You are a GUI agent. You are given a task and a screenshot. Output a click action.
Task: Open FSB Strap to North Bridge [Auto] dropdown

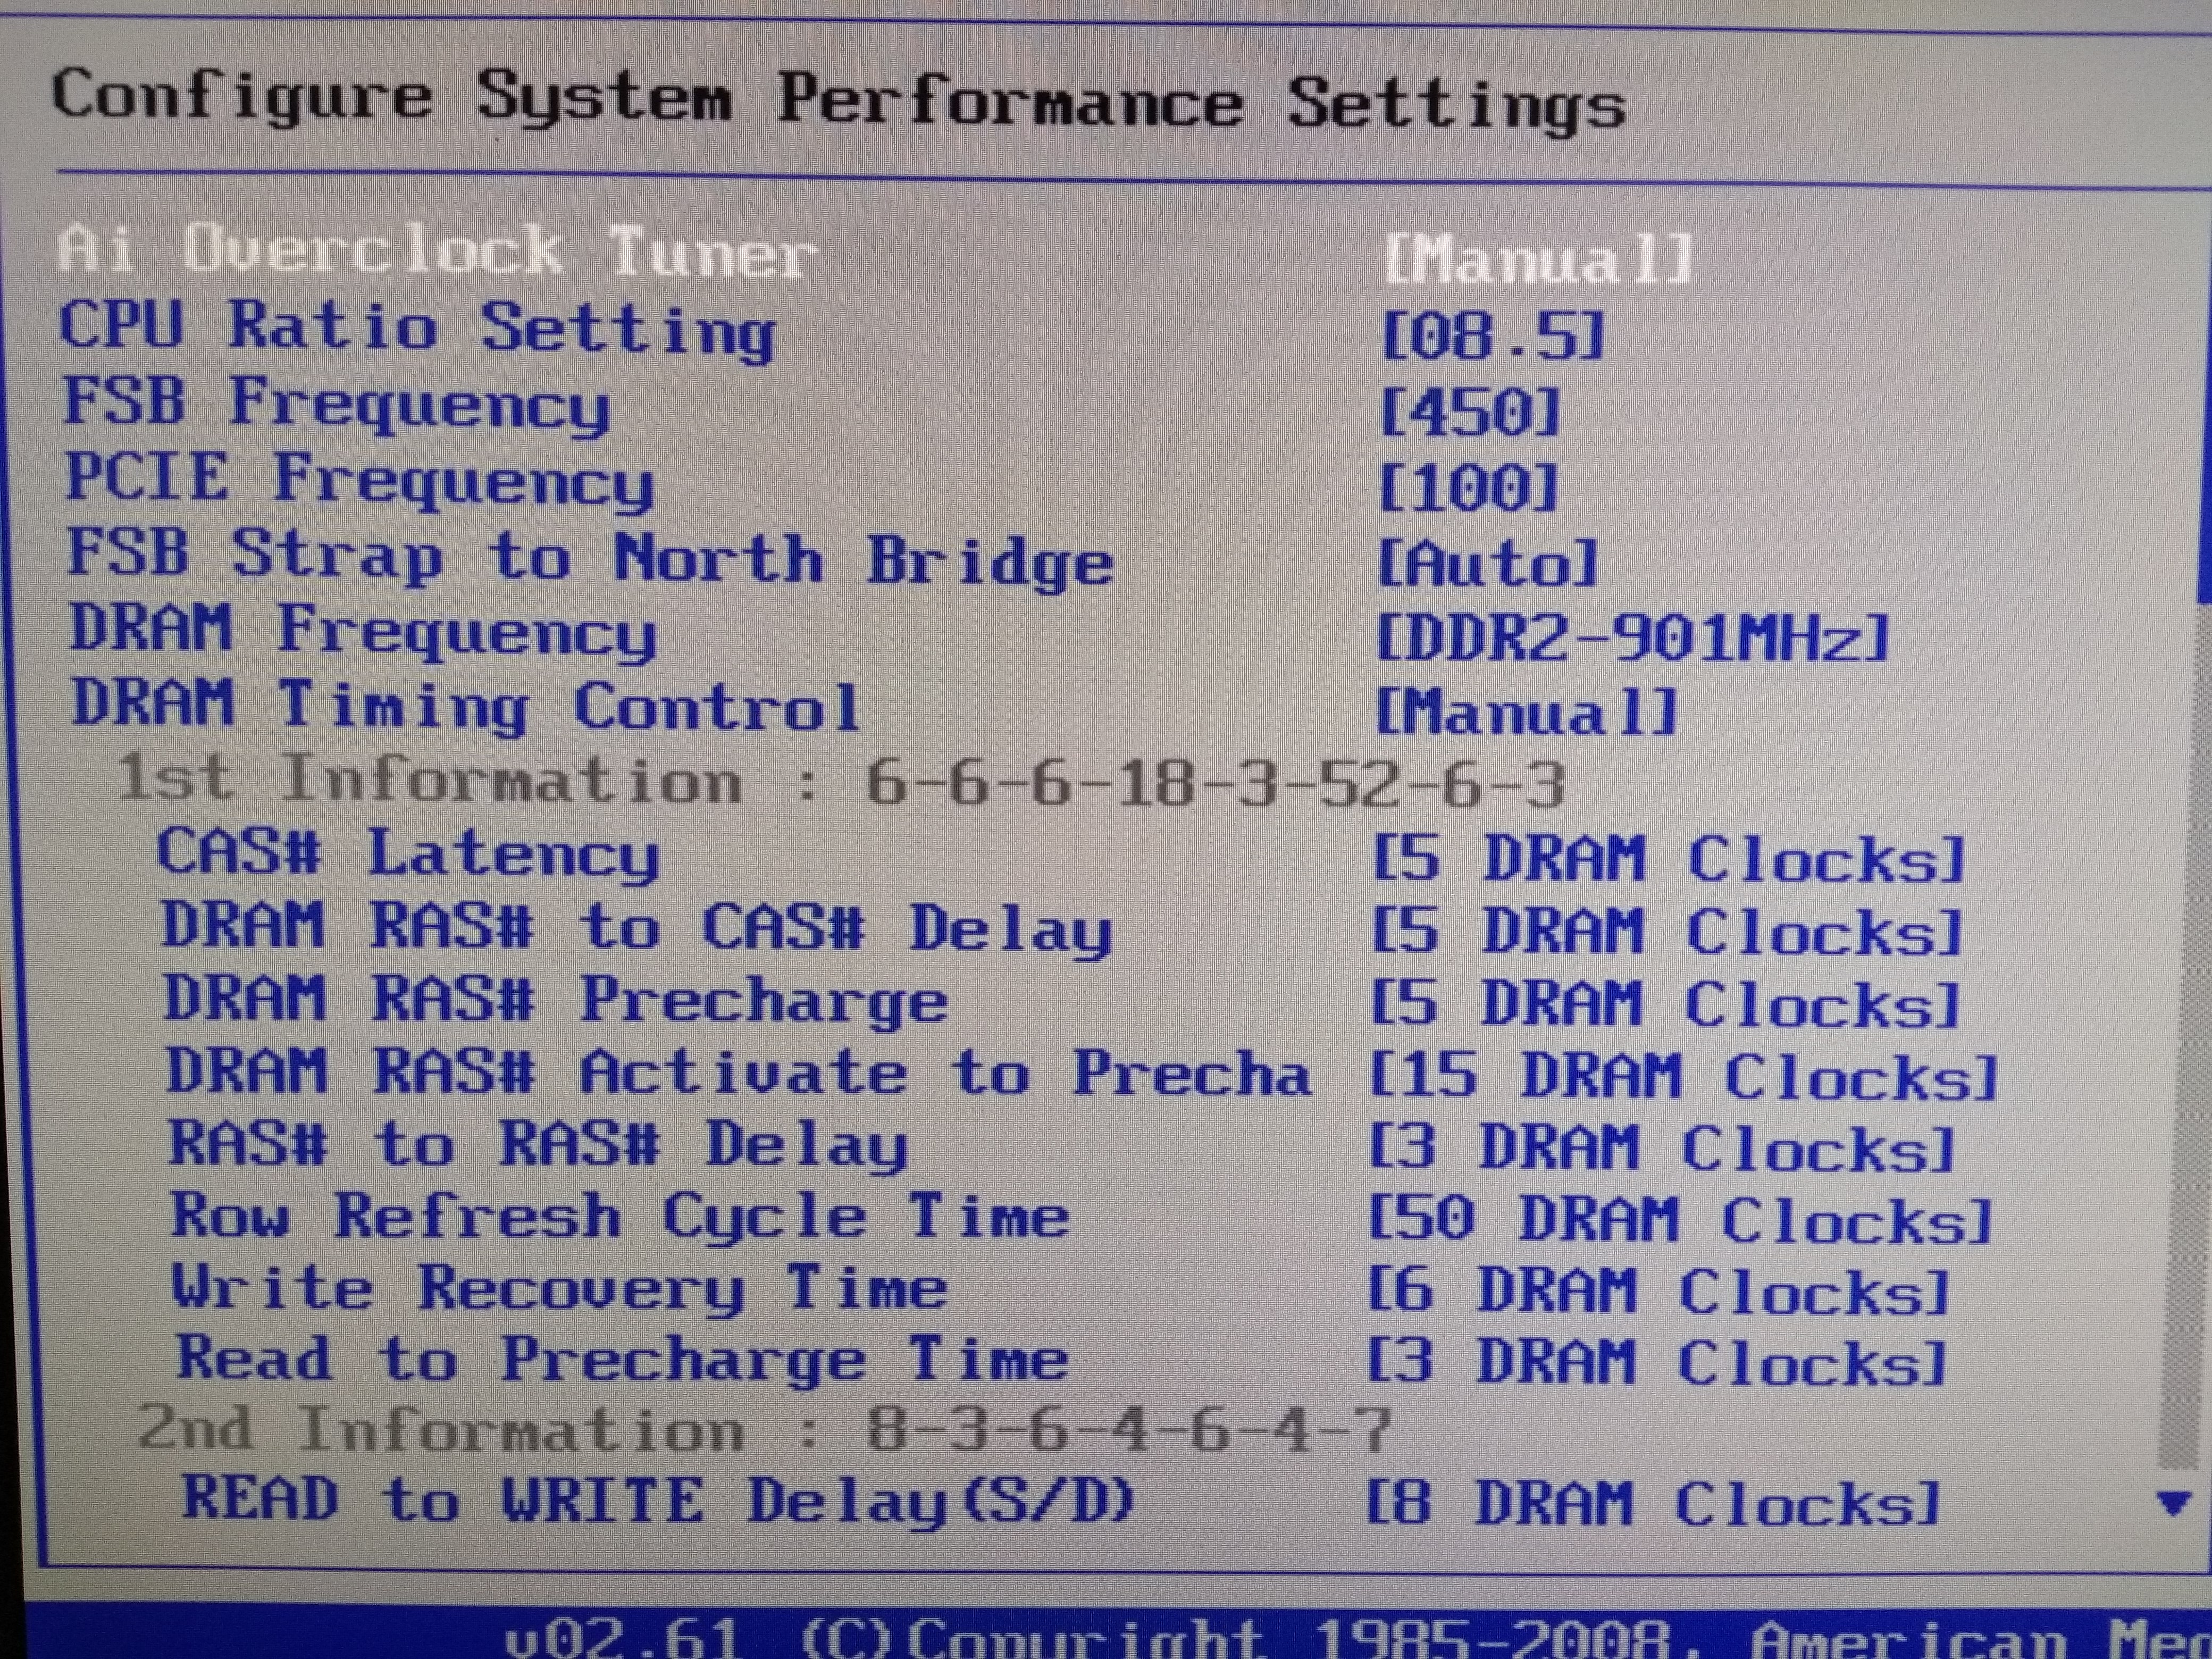[1487, 563]
